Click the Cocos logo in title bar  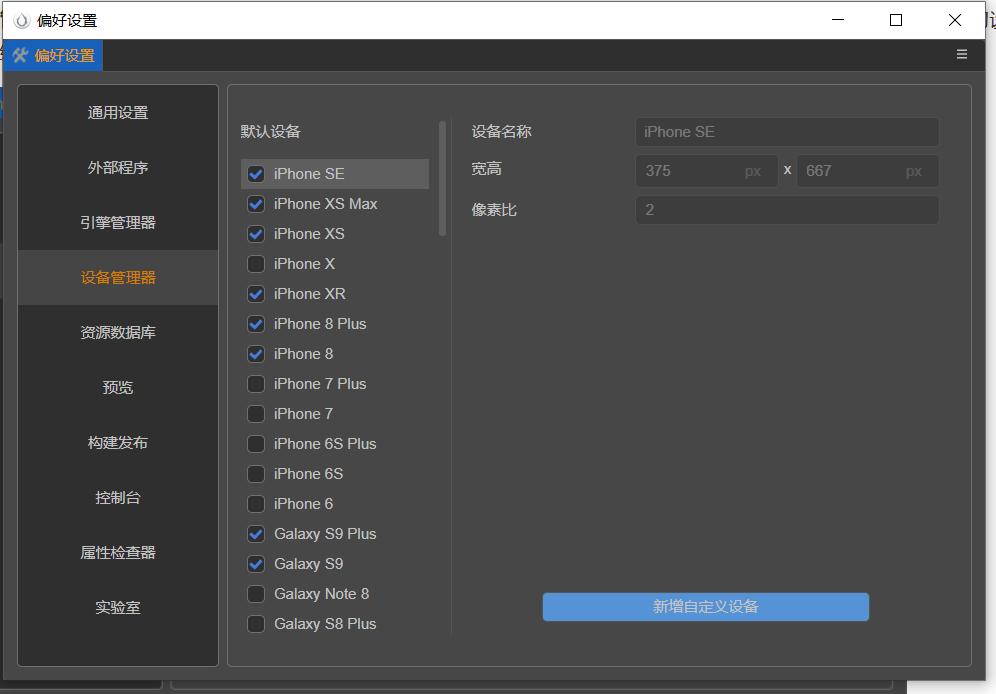point(22,20)
